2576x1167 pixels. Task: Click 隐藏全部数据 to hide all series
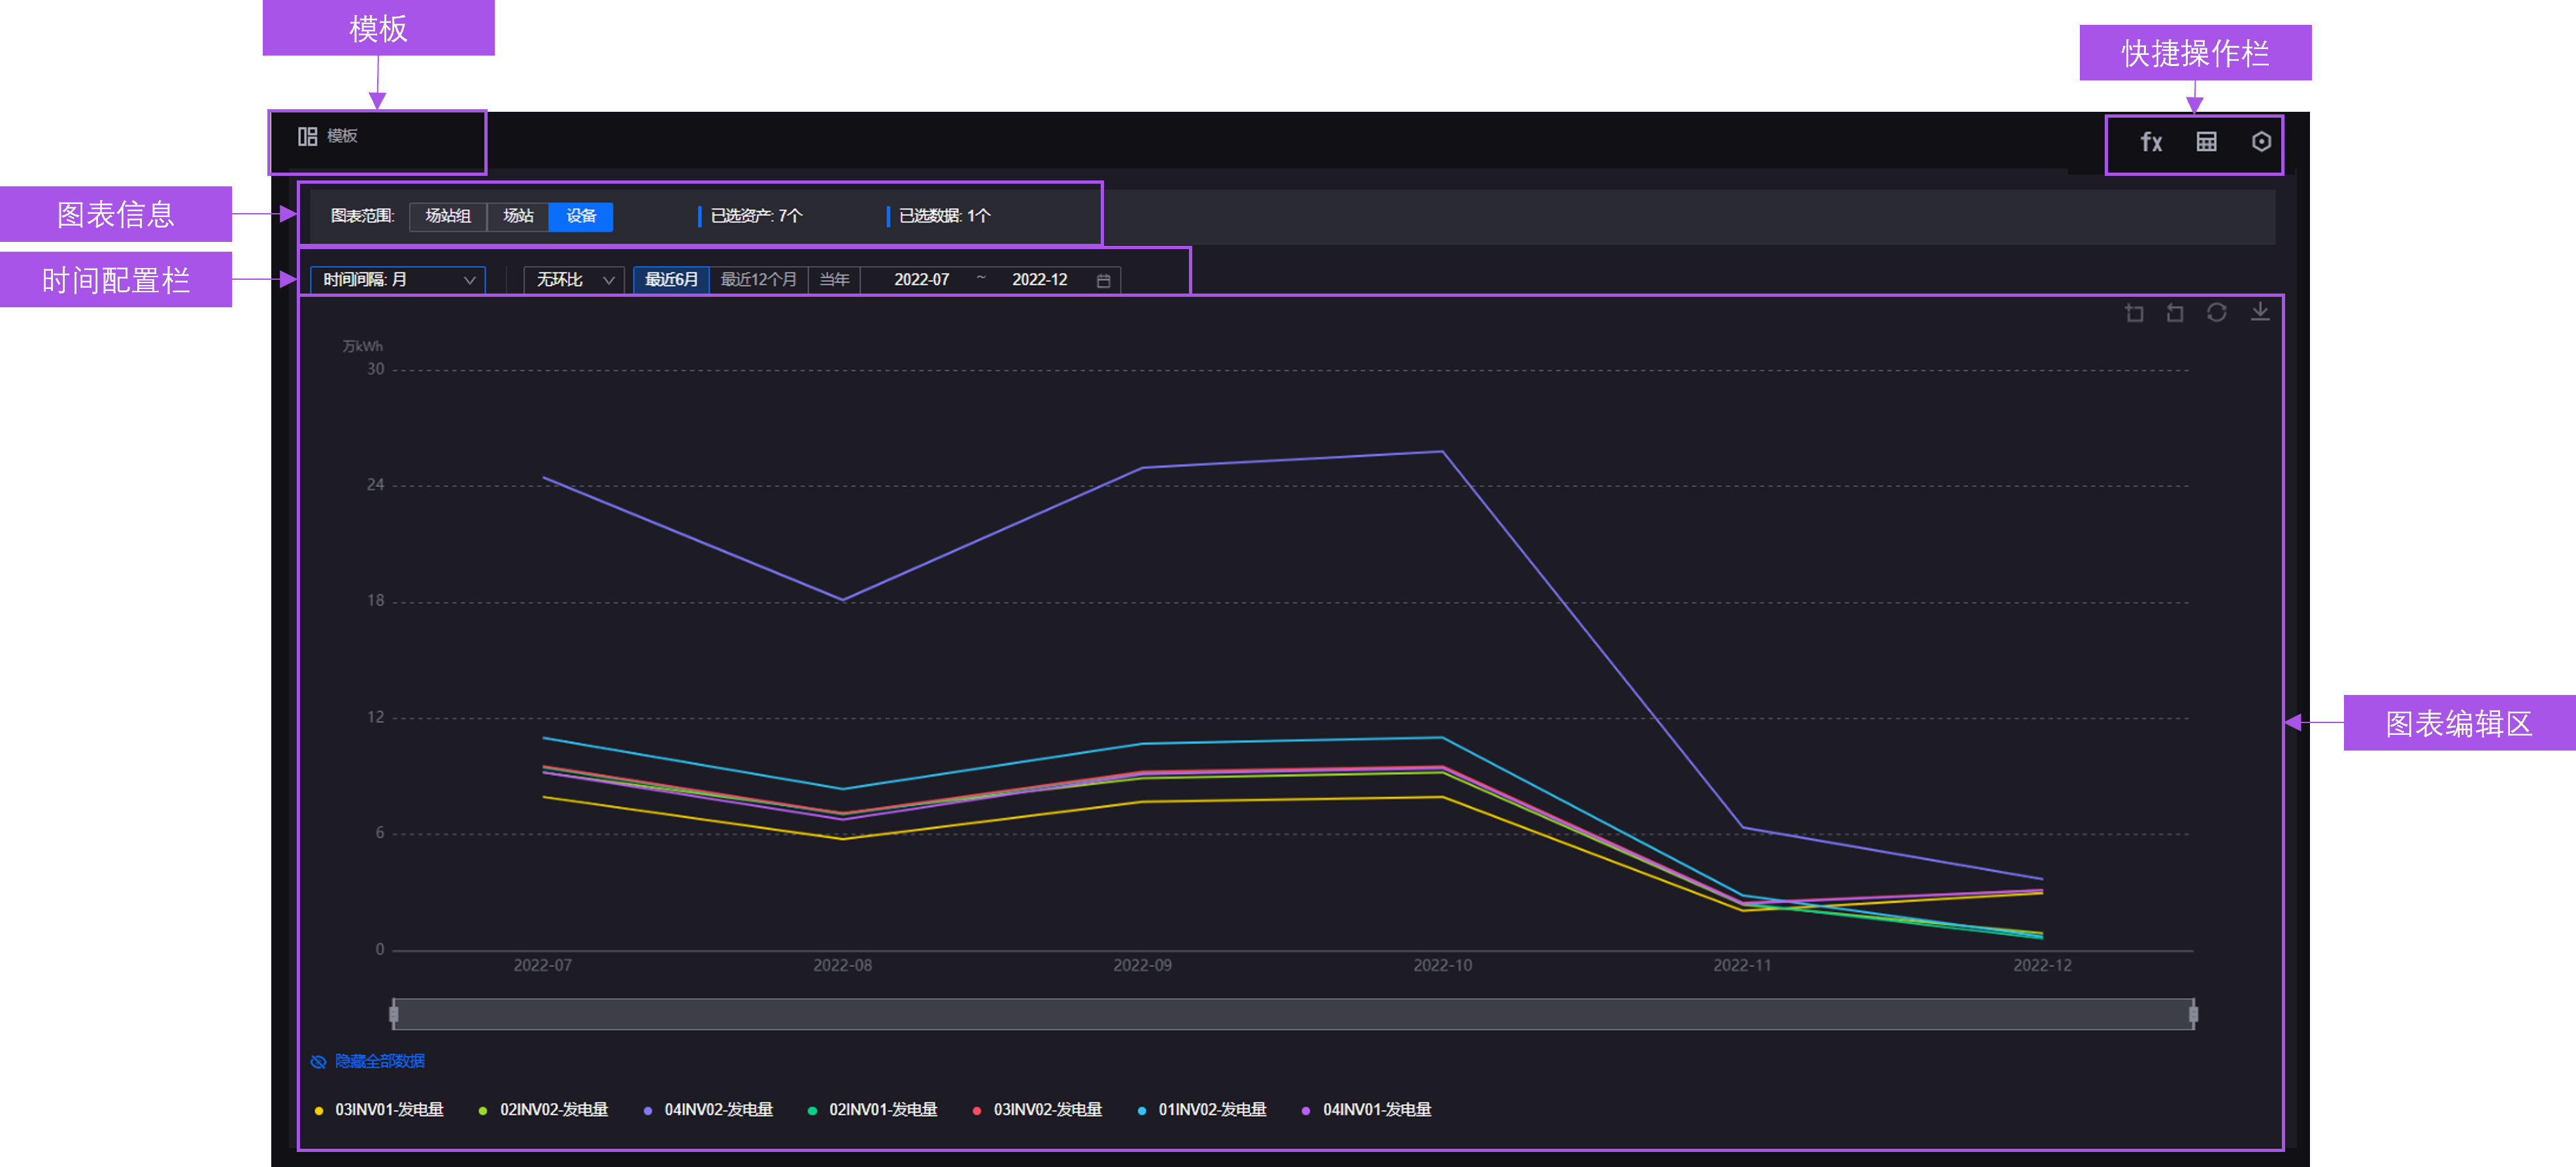coord(379,1061)
